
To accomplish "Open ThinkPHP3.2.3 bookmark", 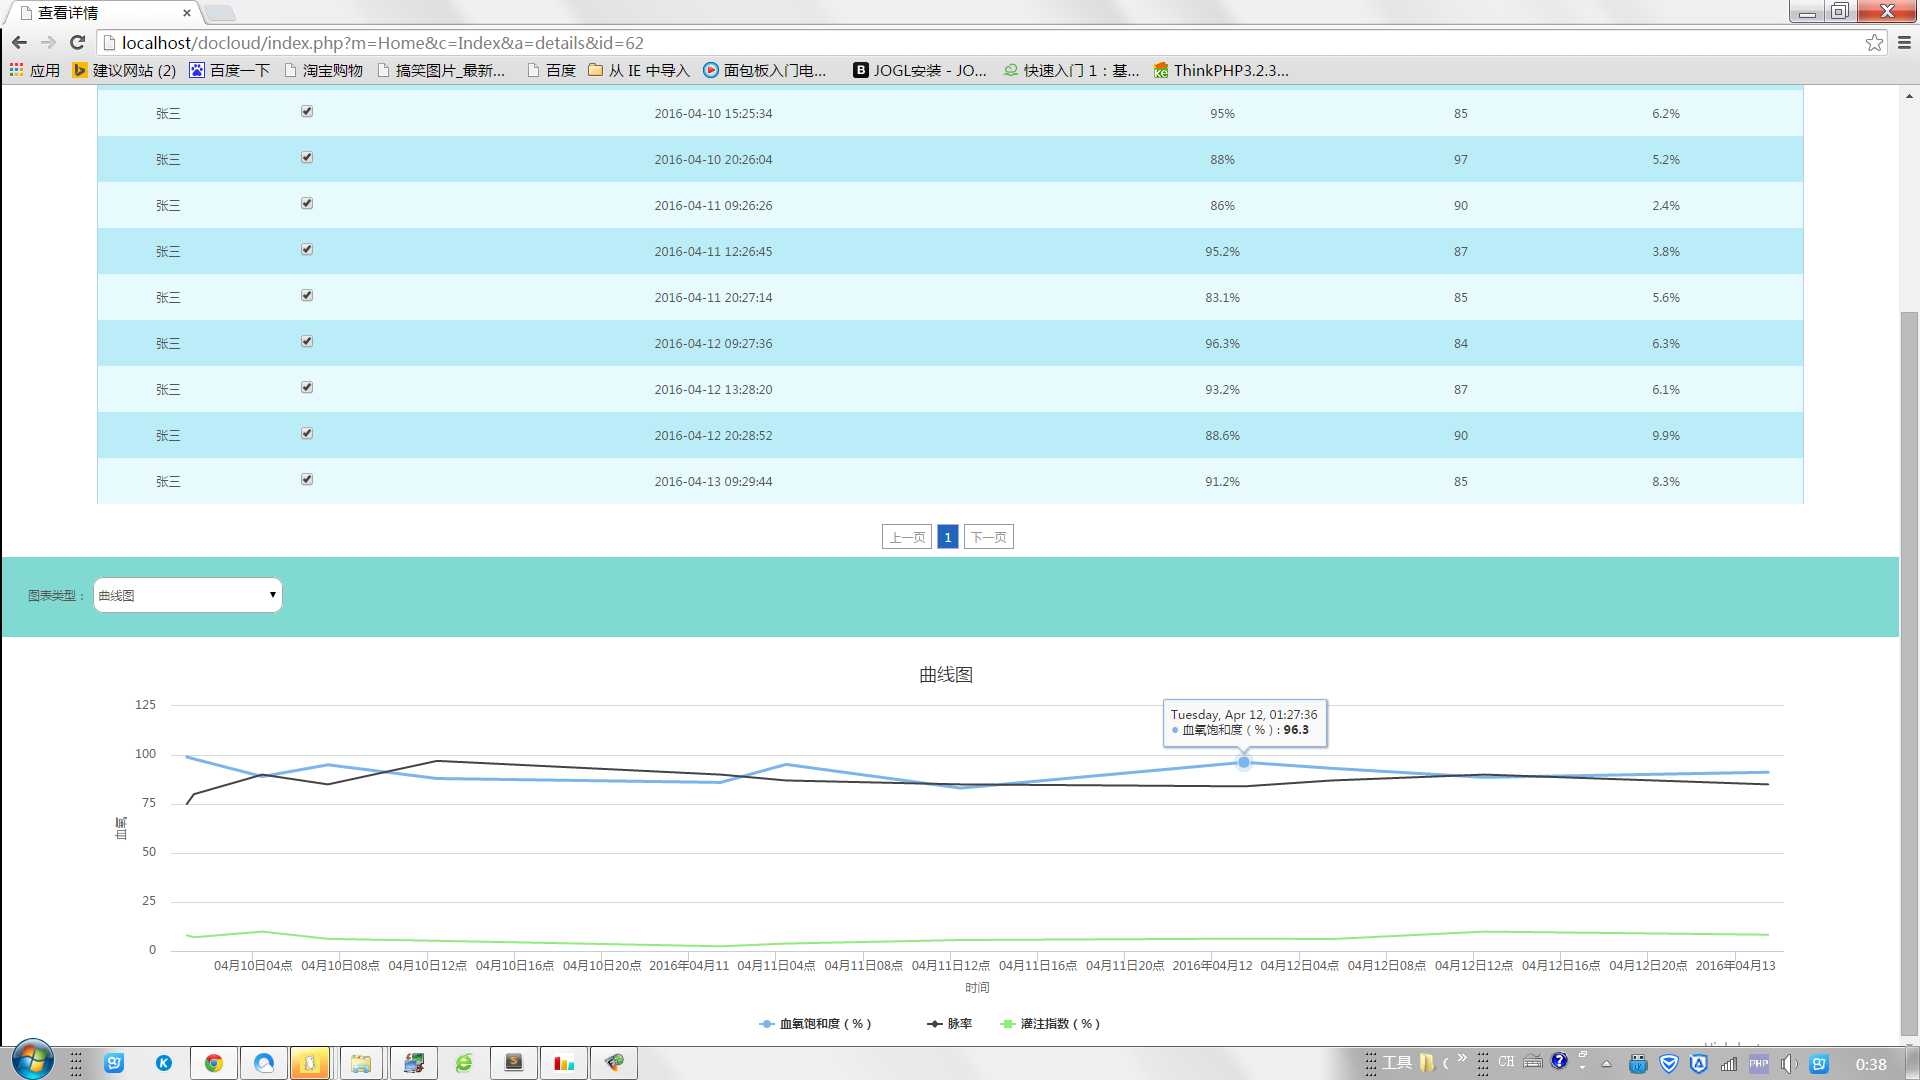I will click(1221, 70).
